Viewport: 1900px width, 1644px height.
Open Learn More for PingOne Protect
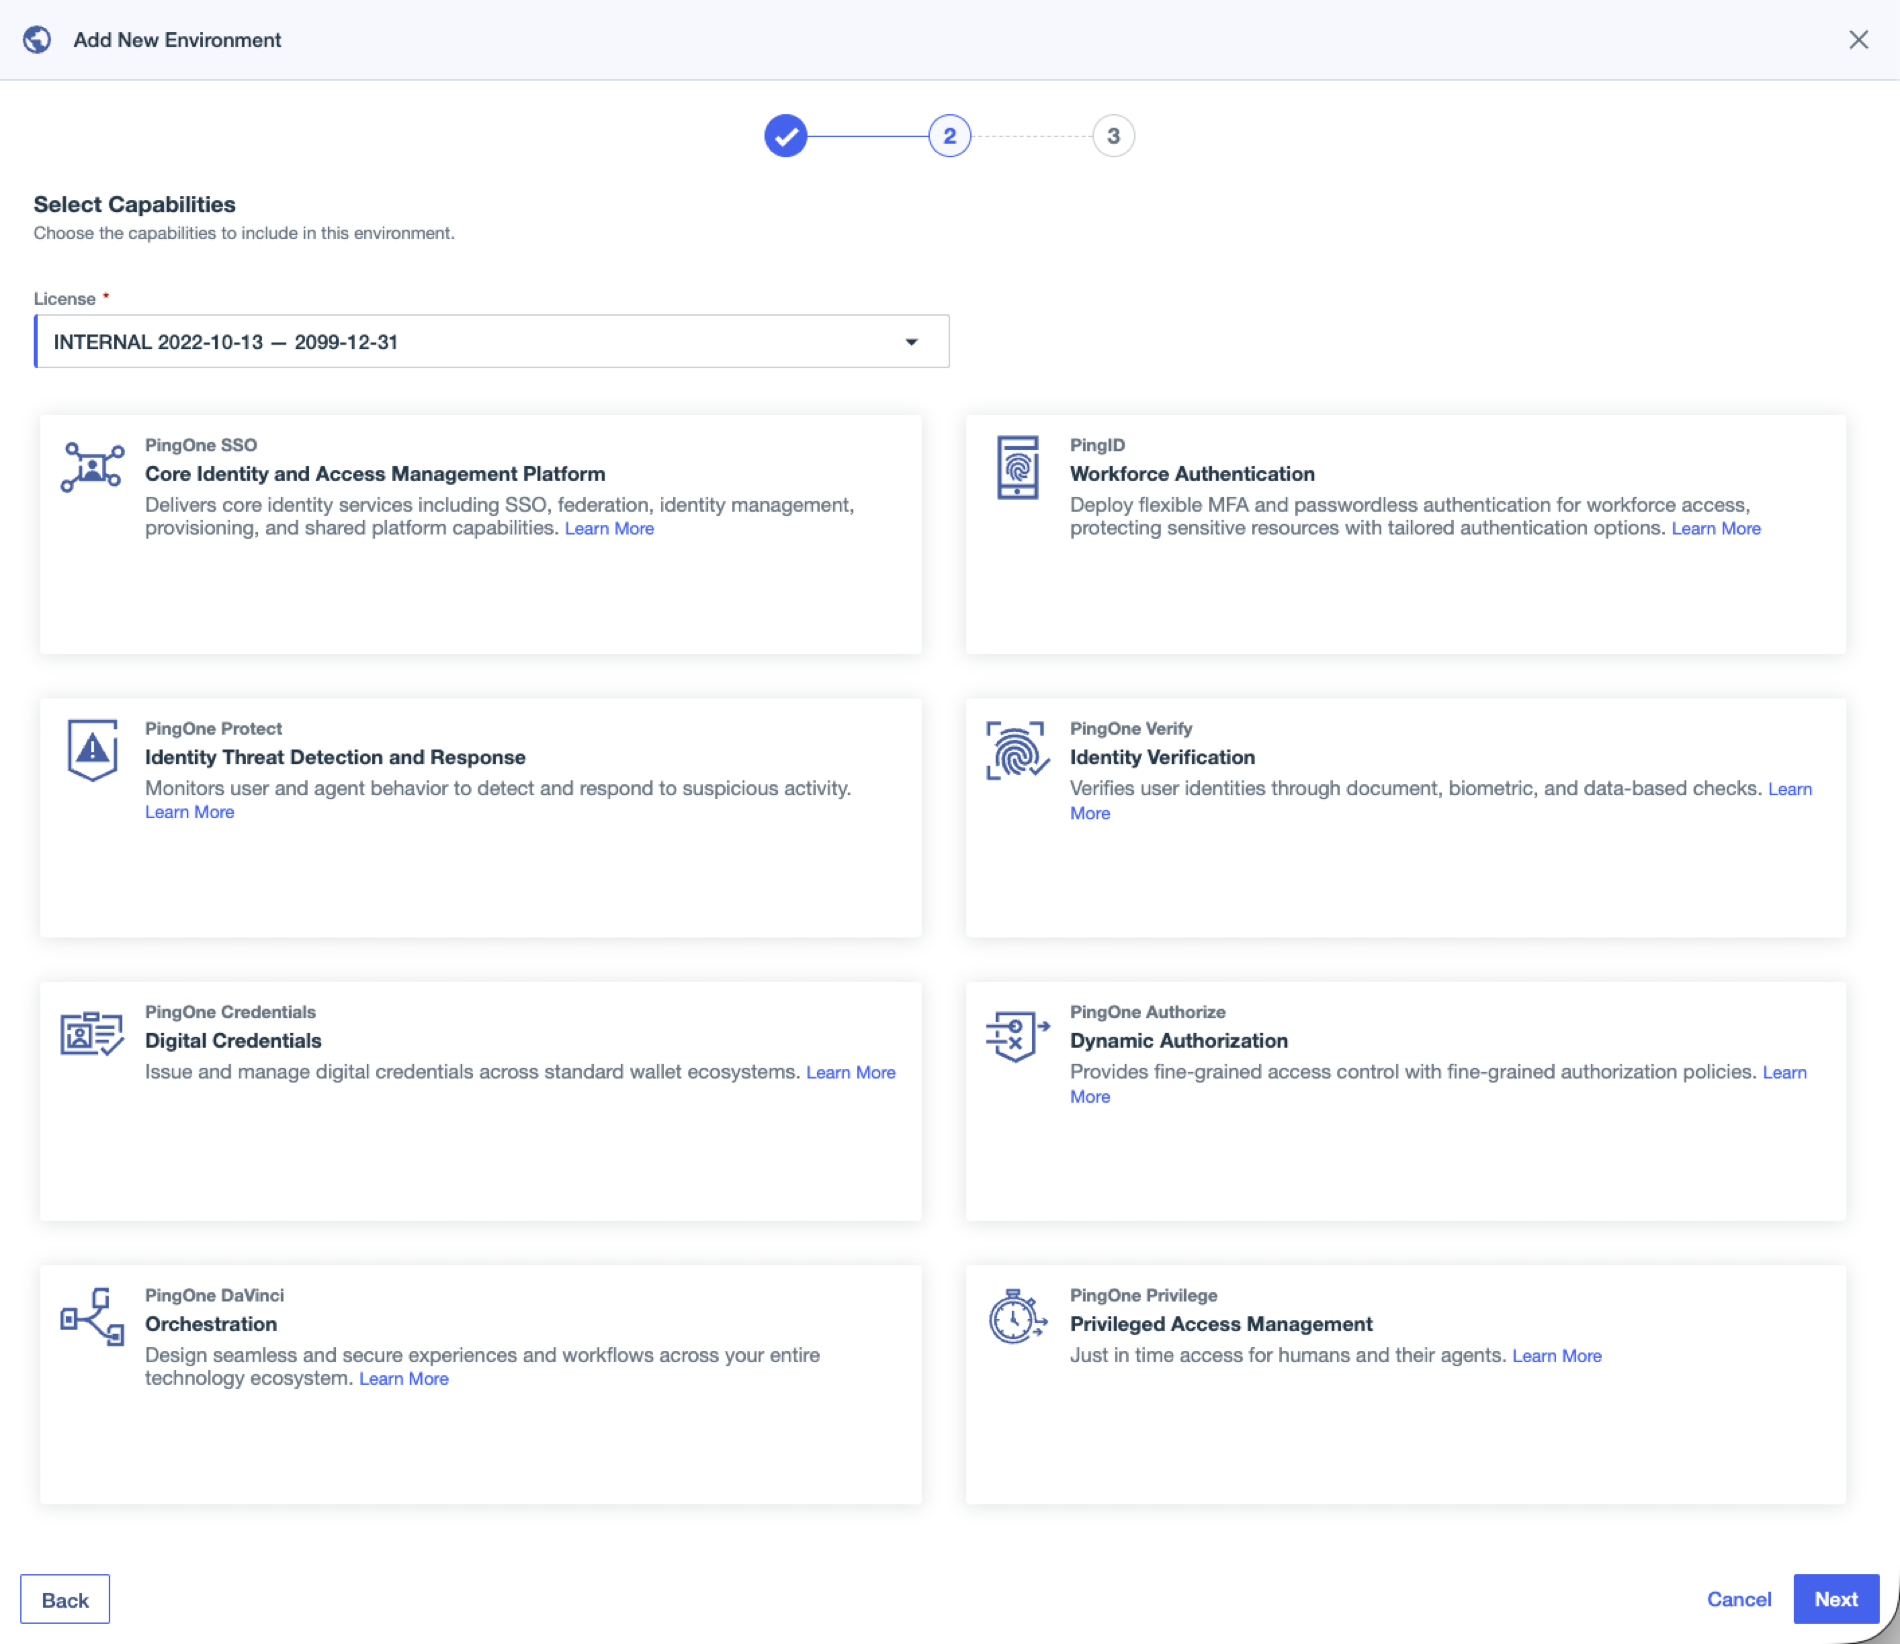pyautogui.click(x=189, y=812)
